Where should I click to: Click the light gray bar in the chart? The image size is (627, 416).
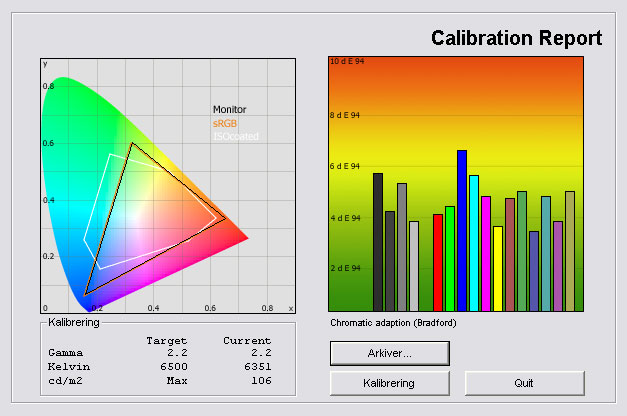[x=413, y=266]
